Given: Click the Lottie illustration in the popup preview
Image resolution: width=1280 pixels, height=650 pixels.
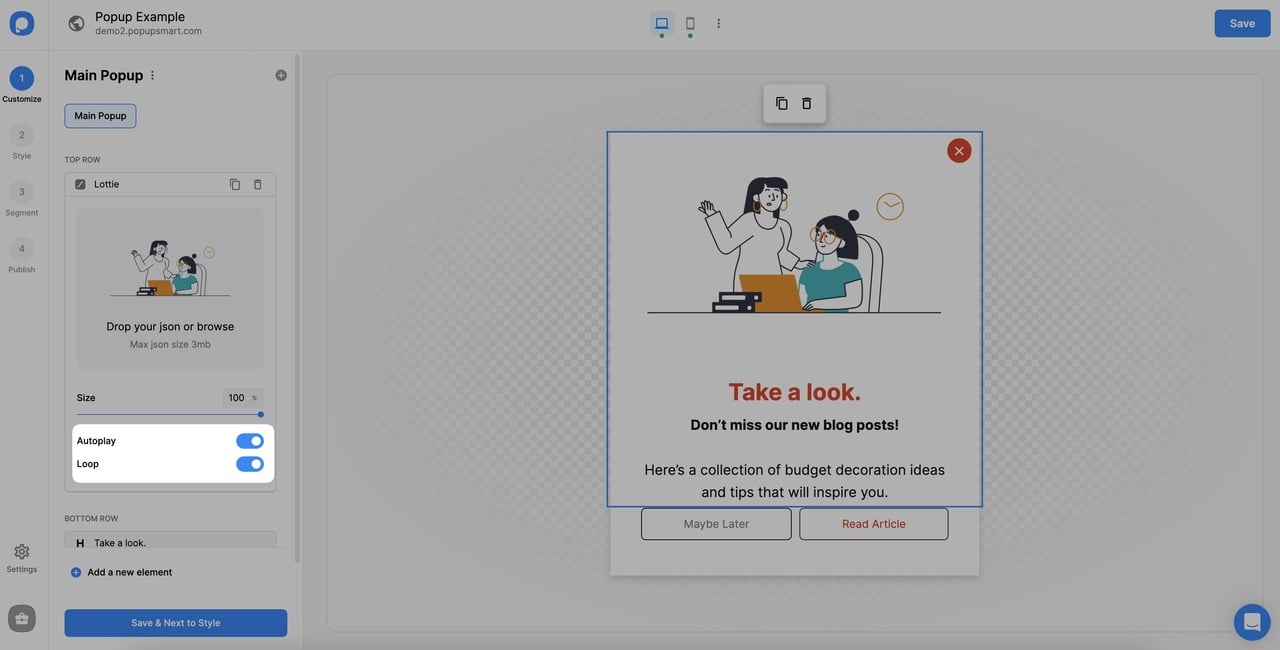Looking at the screenshot, I should (x=794, y=246).
